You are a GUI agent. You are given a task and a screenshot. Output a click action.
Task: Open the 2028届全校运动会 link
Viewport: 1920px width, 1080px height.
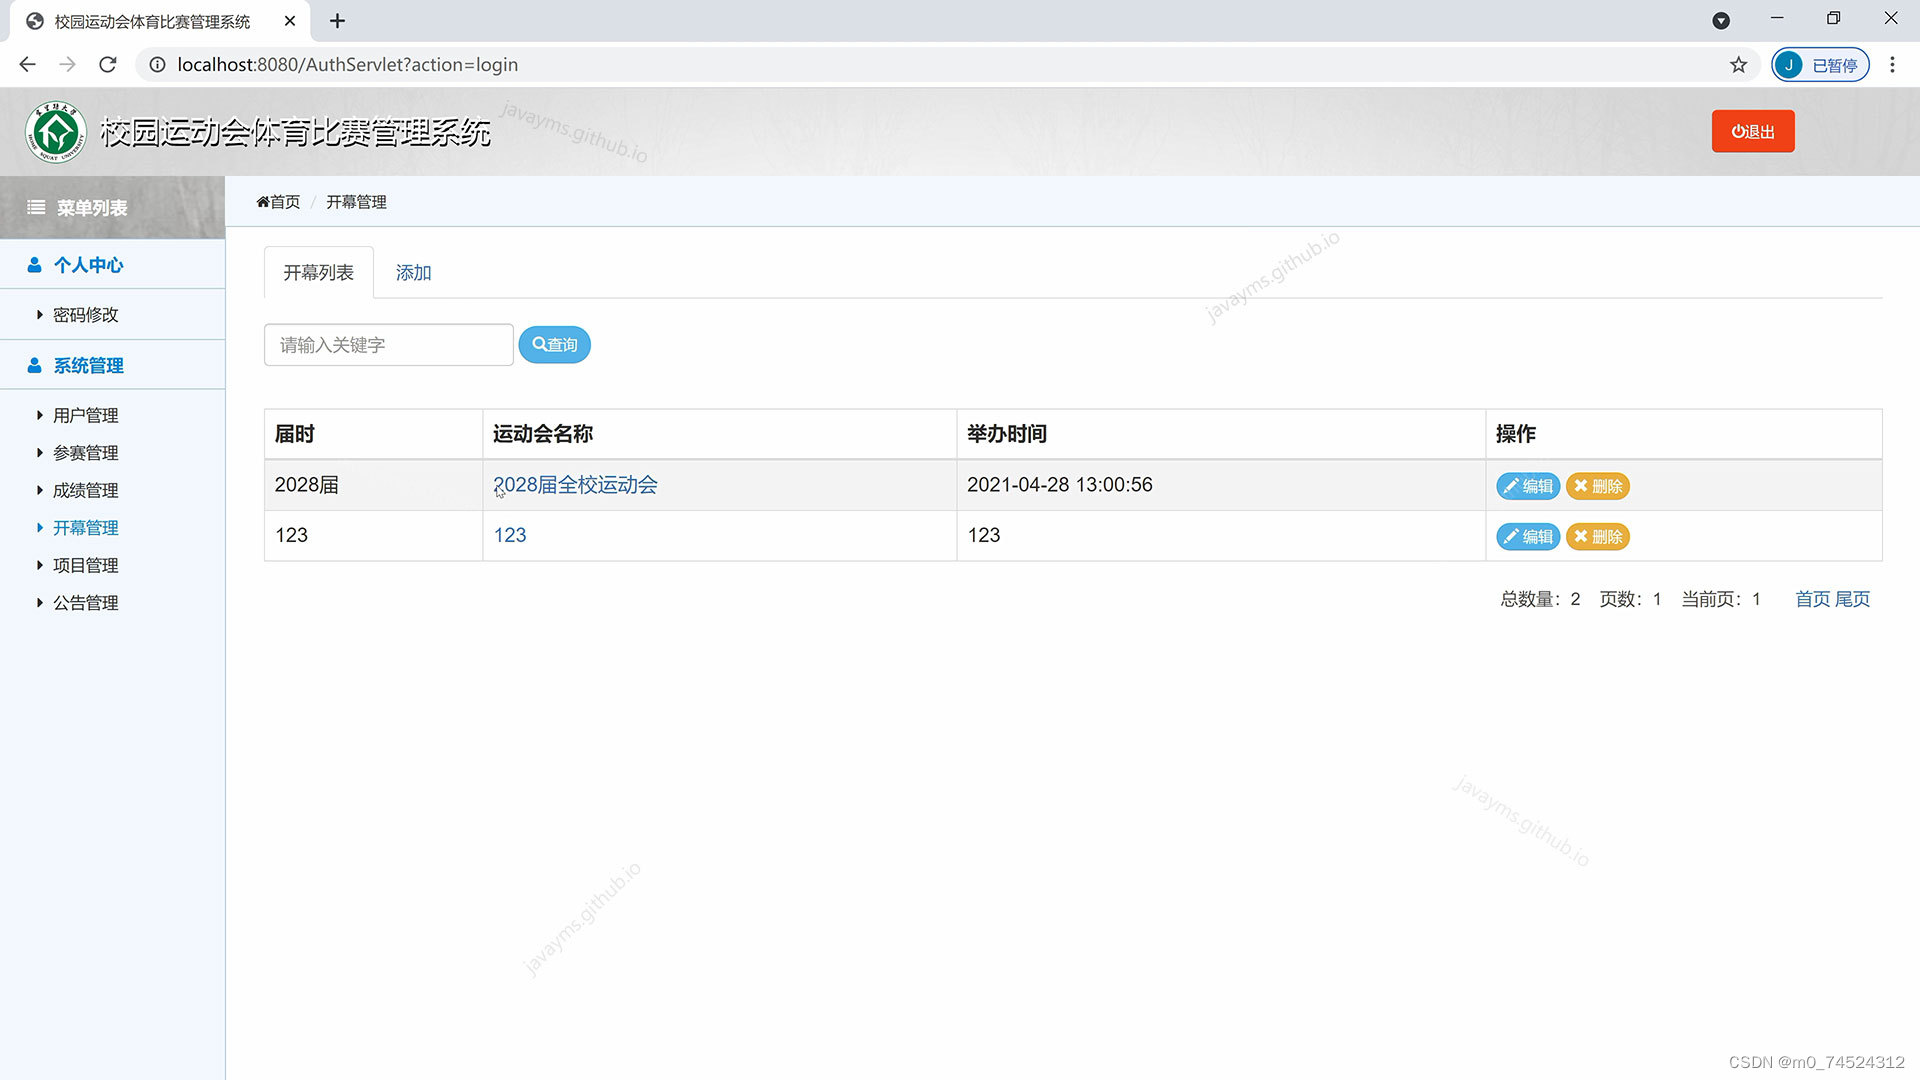coord(575,485)
